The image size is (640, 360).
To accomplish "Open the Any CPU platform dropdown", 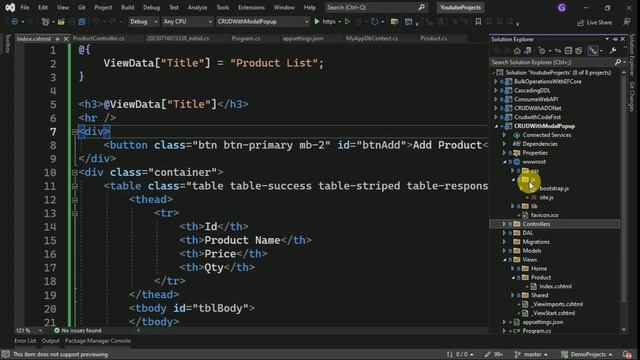I will click(x=187, y=22).
